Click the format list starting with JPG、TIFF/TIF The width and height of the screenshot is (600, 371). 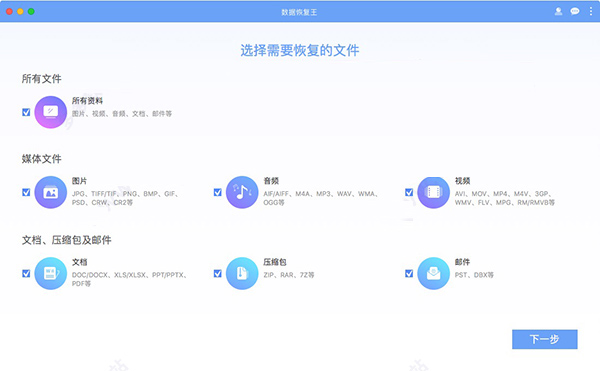click(x=126, y=198)
